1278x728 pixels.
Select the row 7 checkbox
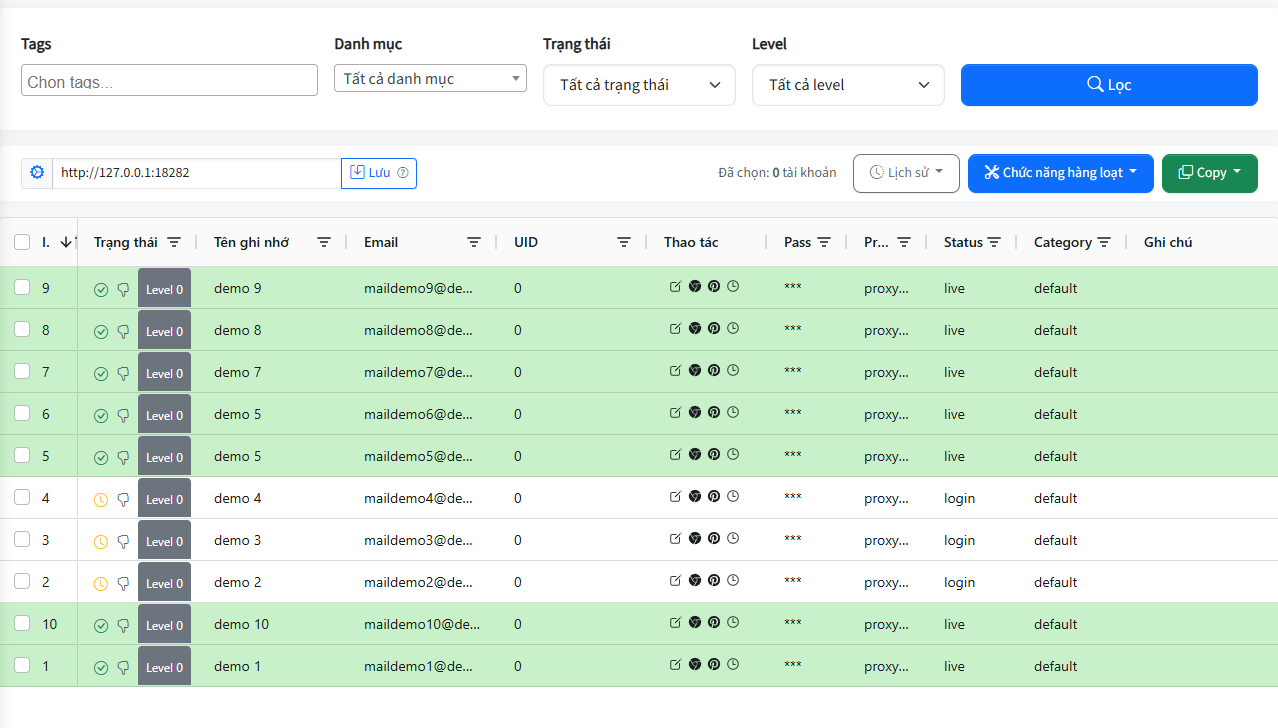tap(22, 372)
